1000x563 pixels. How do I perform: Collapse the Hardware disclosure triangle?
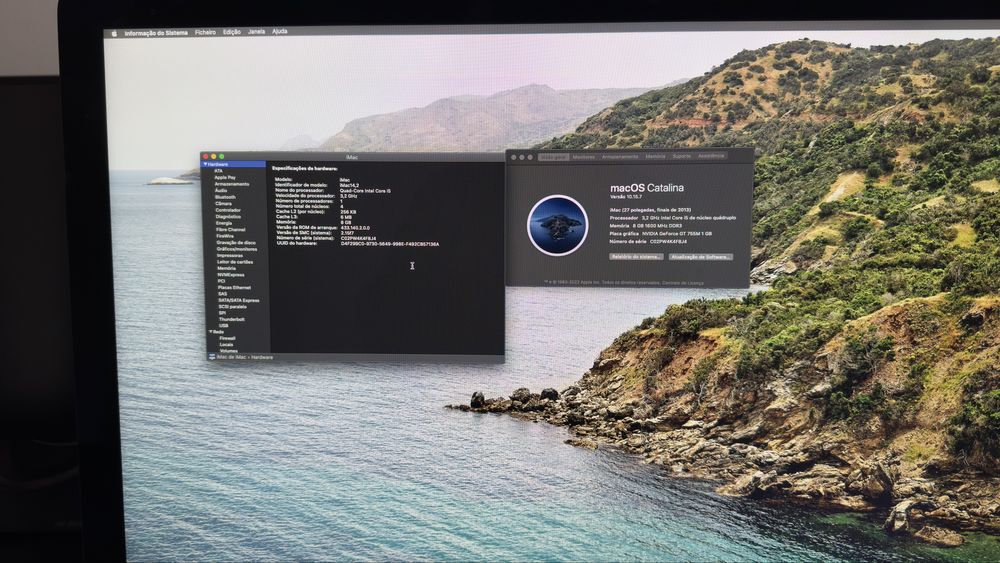[x=205, y=165]
